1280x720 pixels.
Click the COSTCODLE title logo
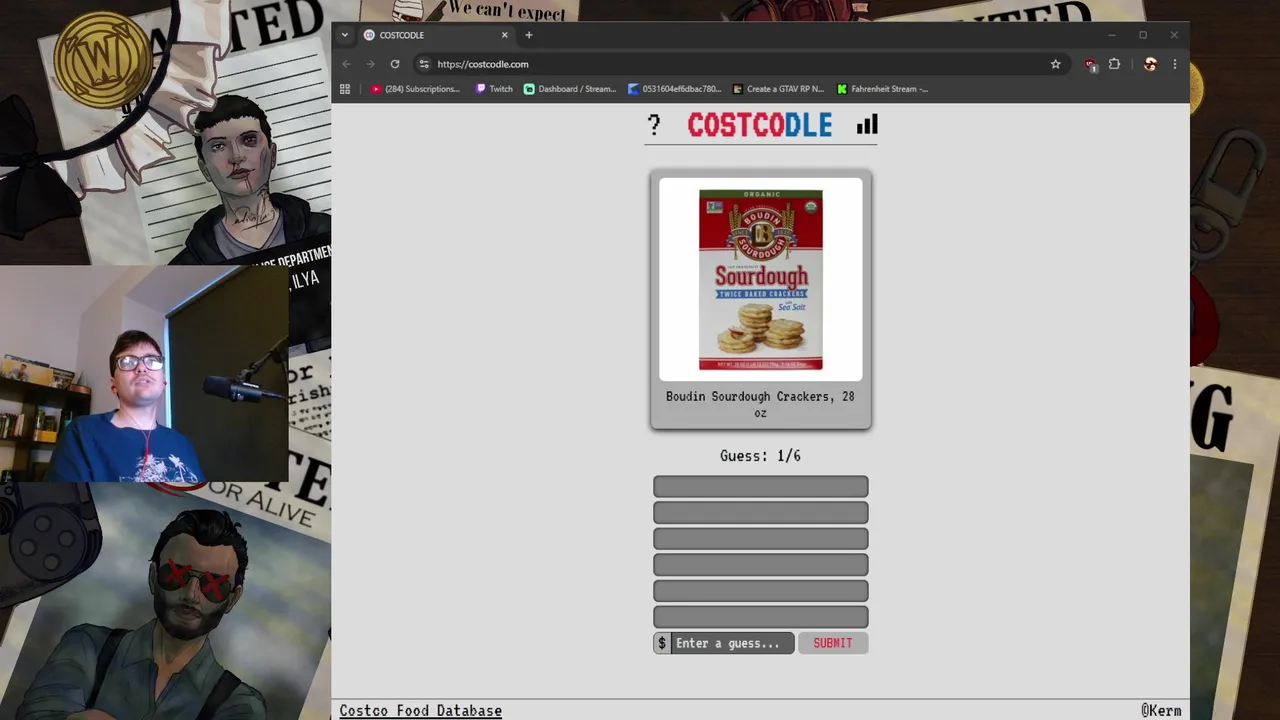pos(760,125)
